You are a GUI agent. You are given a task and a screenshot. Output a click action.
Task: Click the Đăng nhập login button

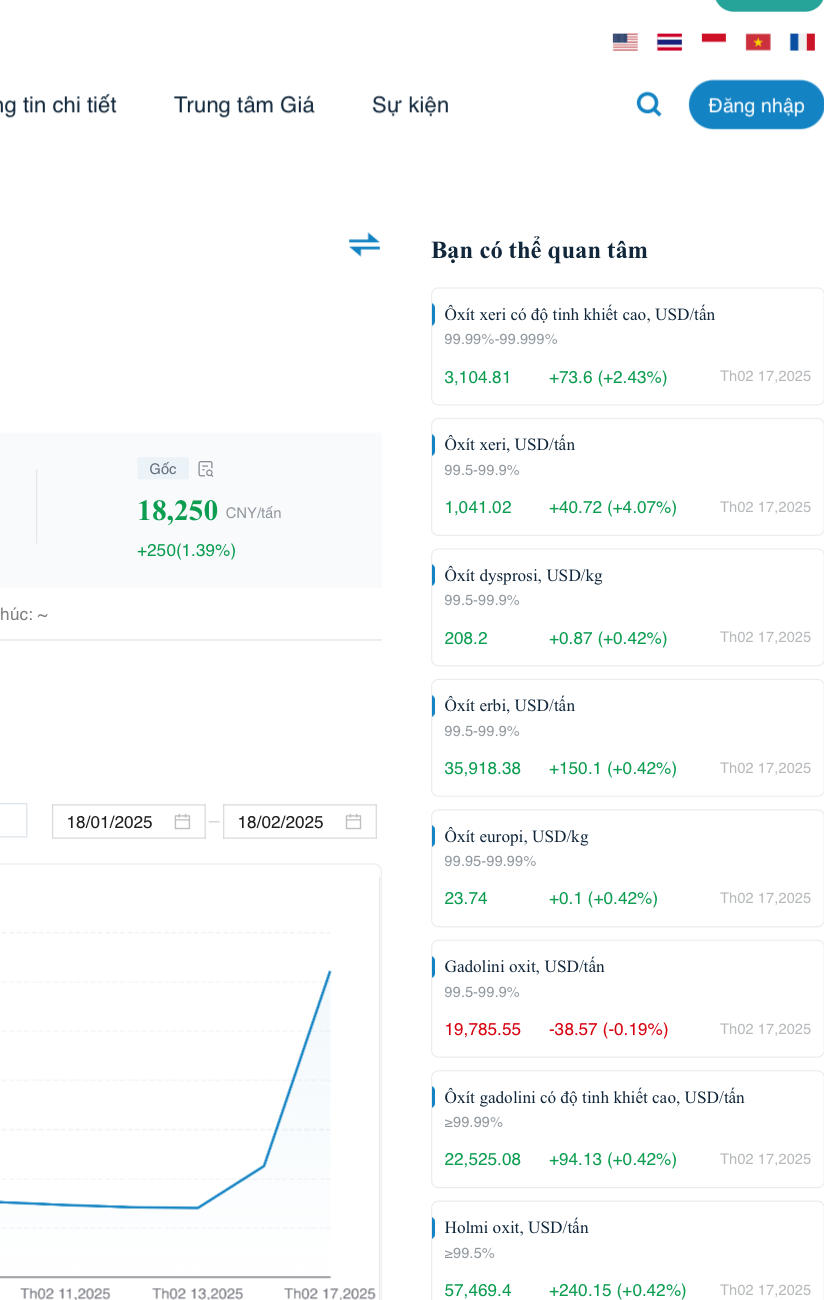[x=756, y=105]
